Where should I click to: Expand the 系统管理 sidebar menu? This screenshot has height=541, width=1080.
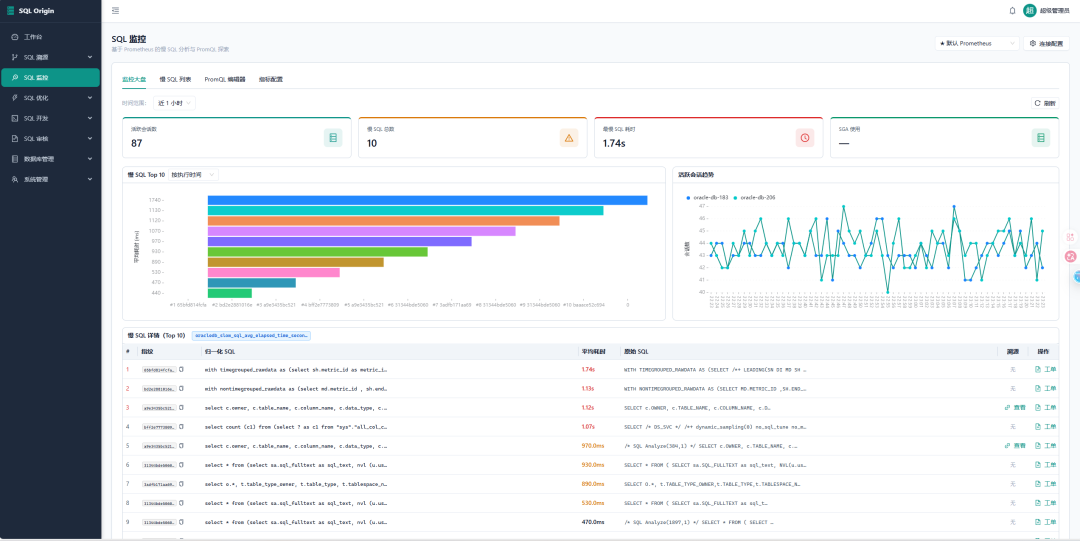click(90, 179)
